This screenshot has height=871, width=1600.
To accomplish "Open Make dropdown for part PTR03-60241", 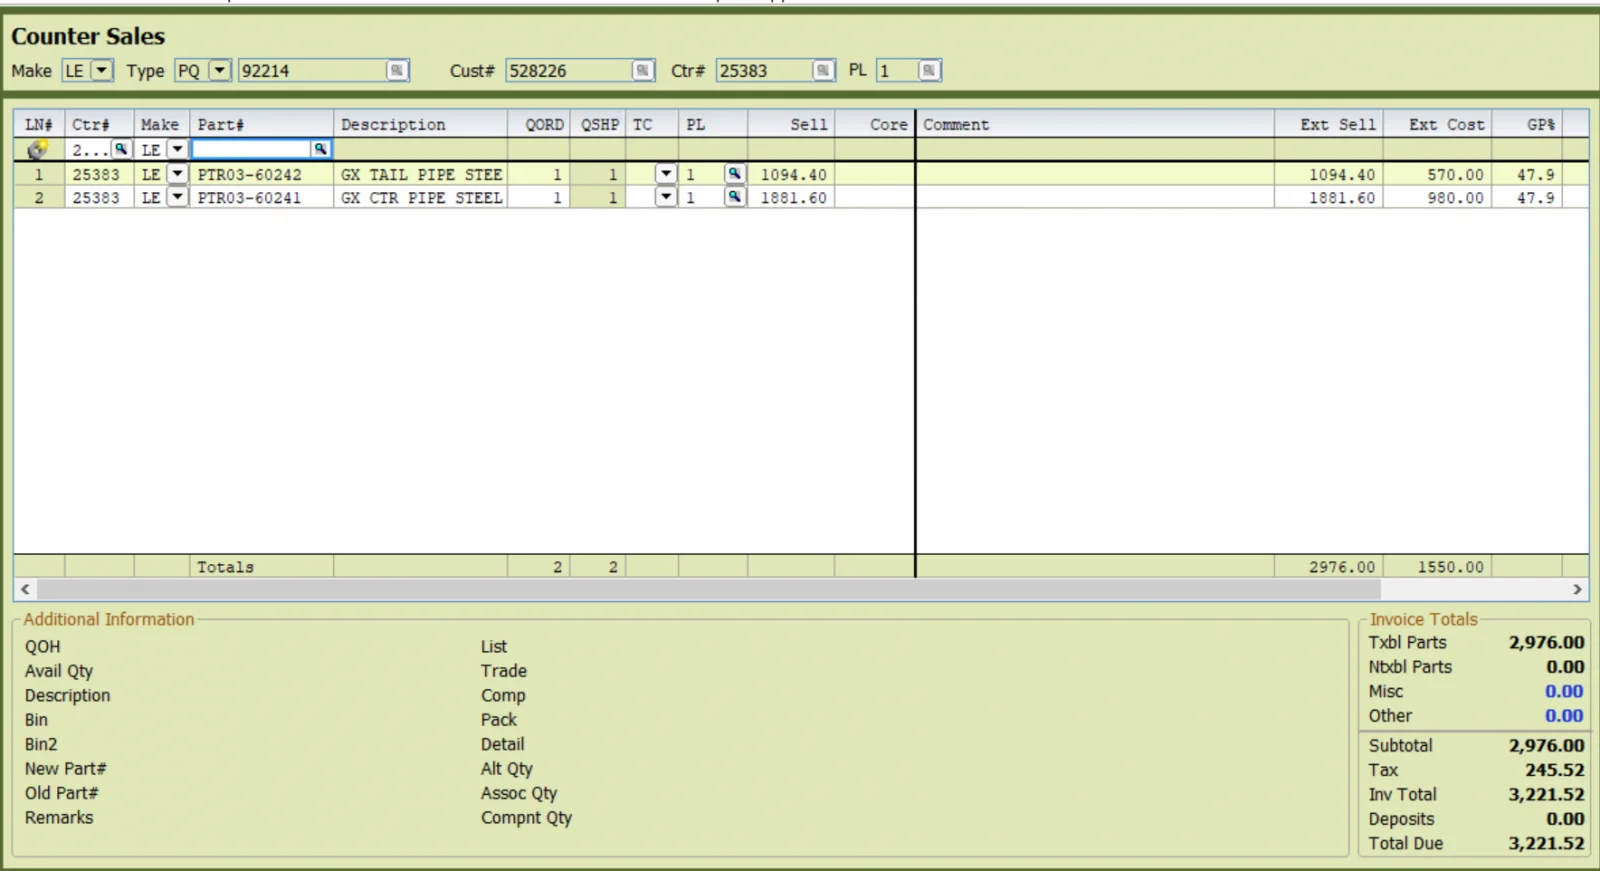I will [x=177, y=197].
